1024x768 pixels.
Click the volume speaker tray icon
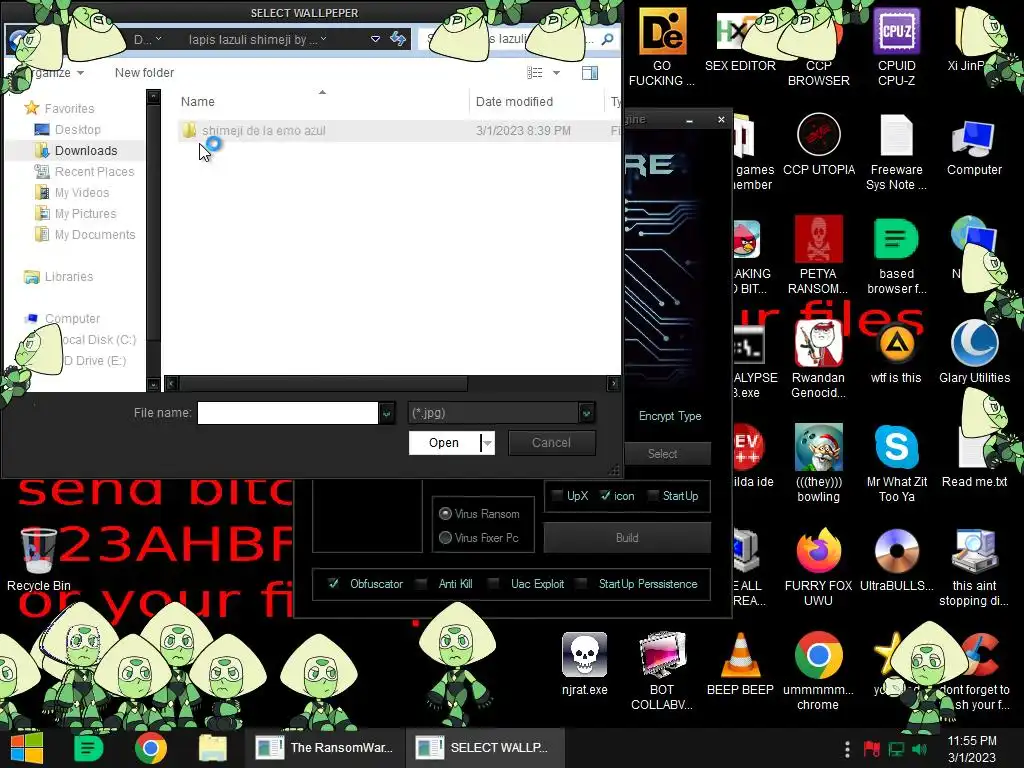[x=920, y=748]
